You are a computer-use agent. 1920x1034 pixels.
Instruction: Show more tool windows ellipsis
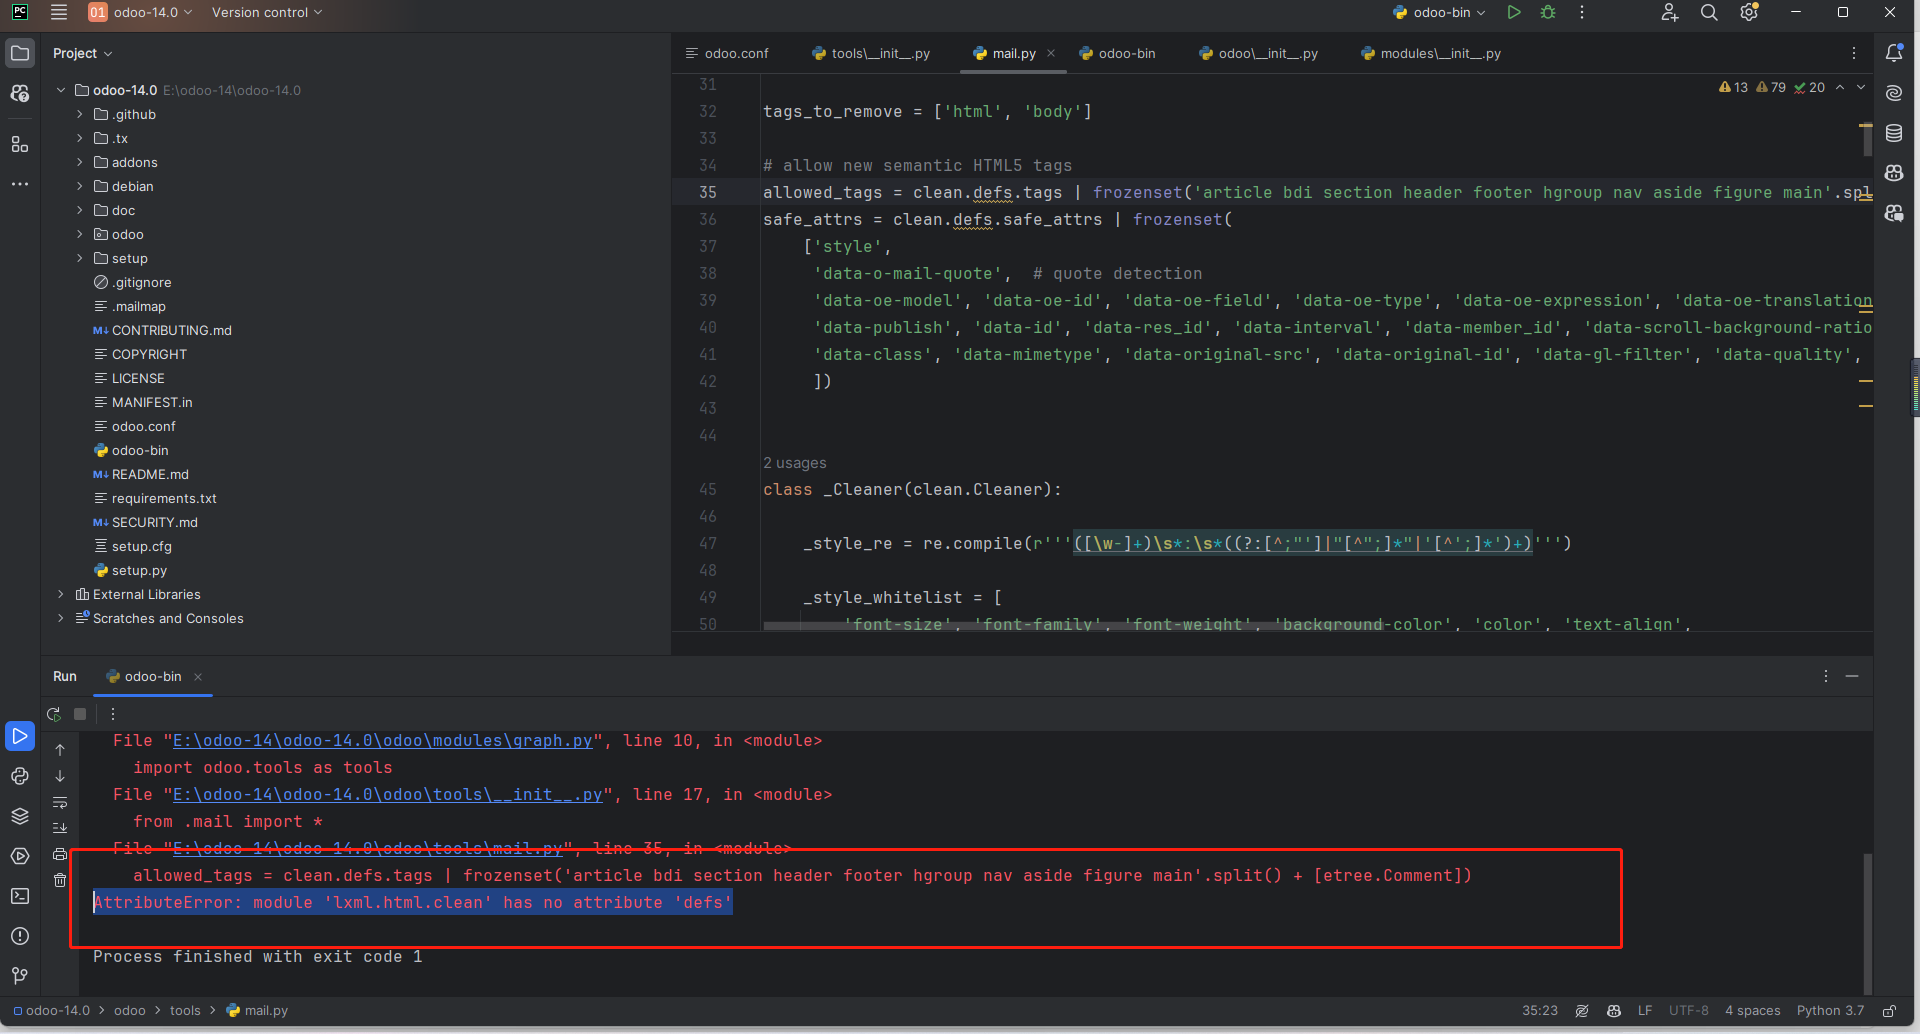click(20, 184)
